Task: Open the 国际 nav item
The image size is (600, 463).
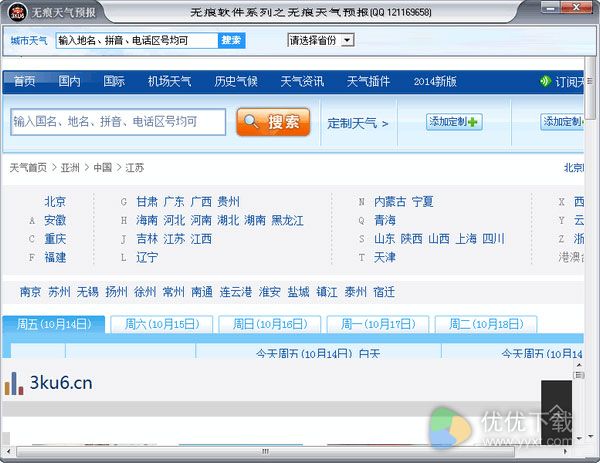Action: click(x=114, y=81)
